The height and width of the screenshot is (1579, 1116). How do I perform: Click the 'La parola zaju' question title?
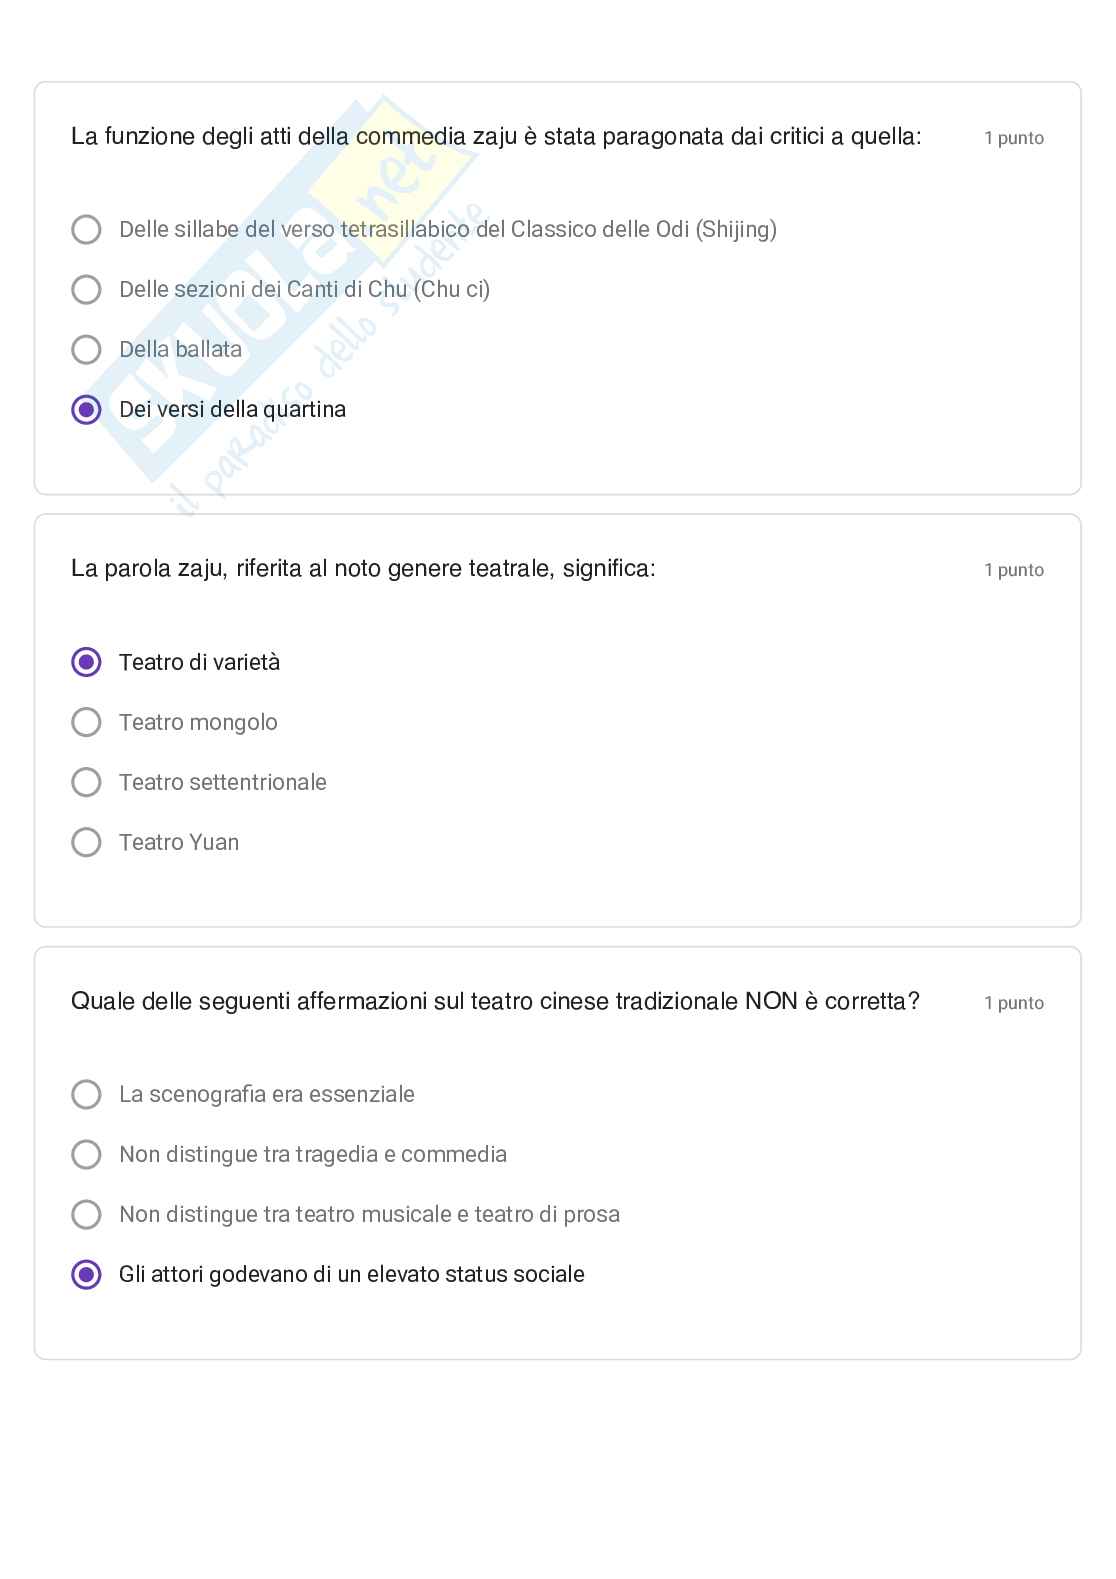point(363,569)
